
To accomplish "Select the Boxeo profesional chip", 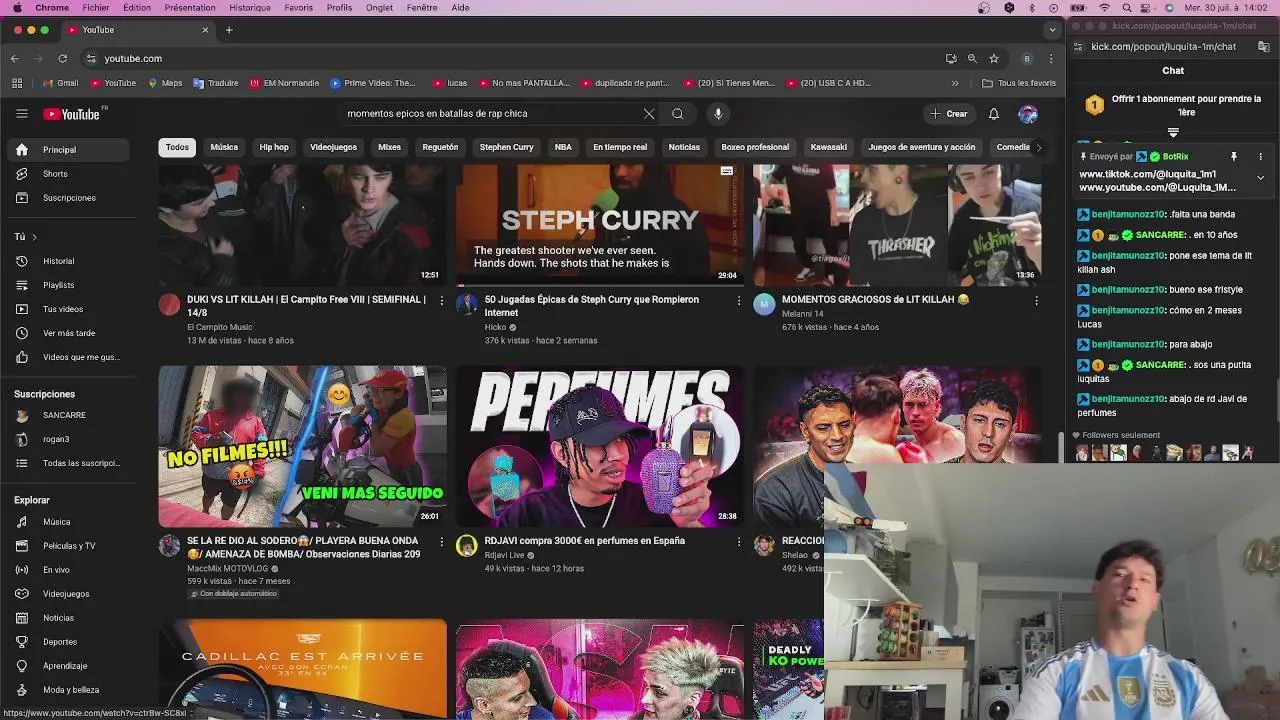I will [755, 147].
